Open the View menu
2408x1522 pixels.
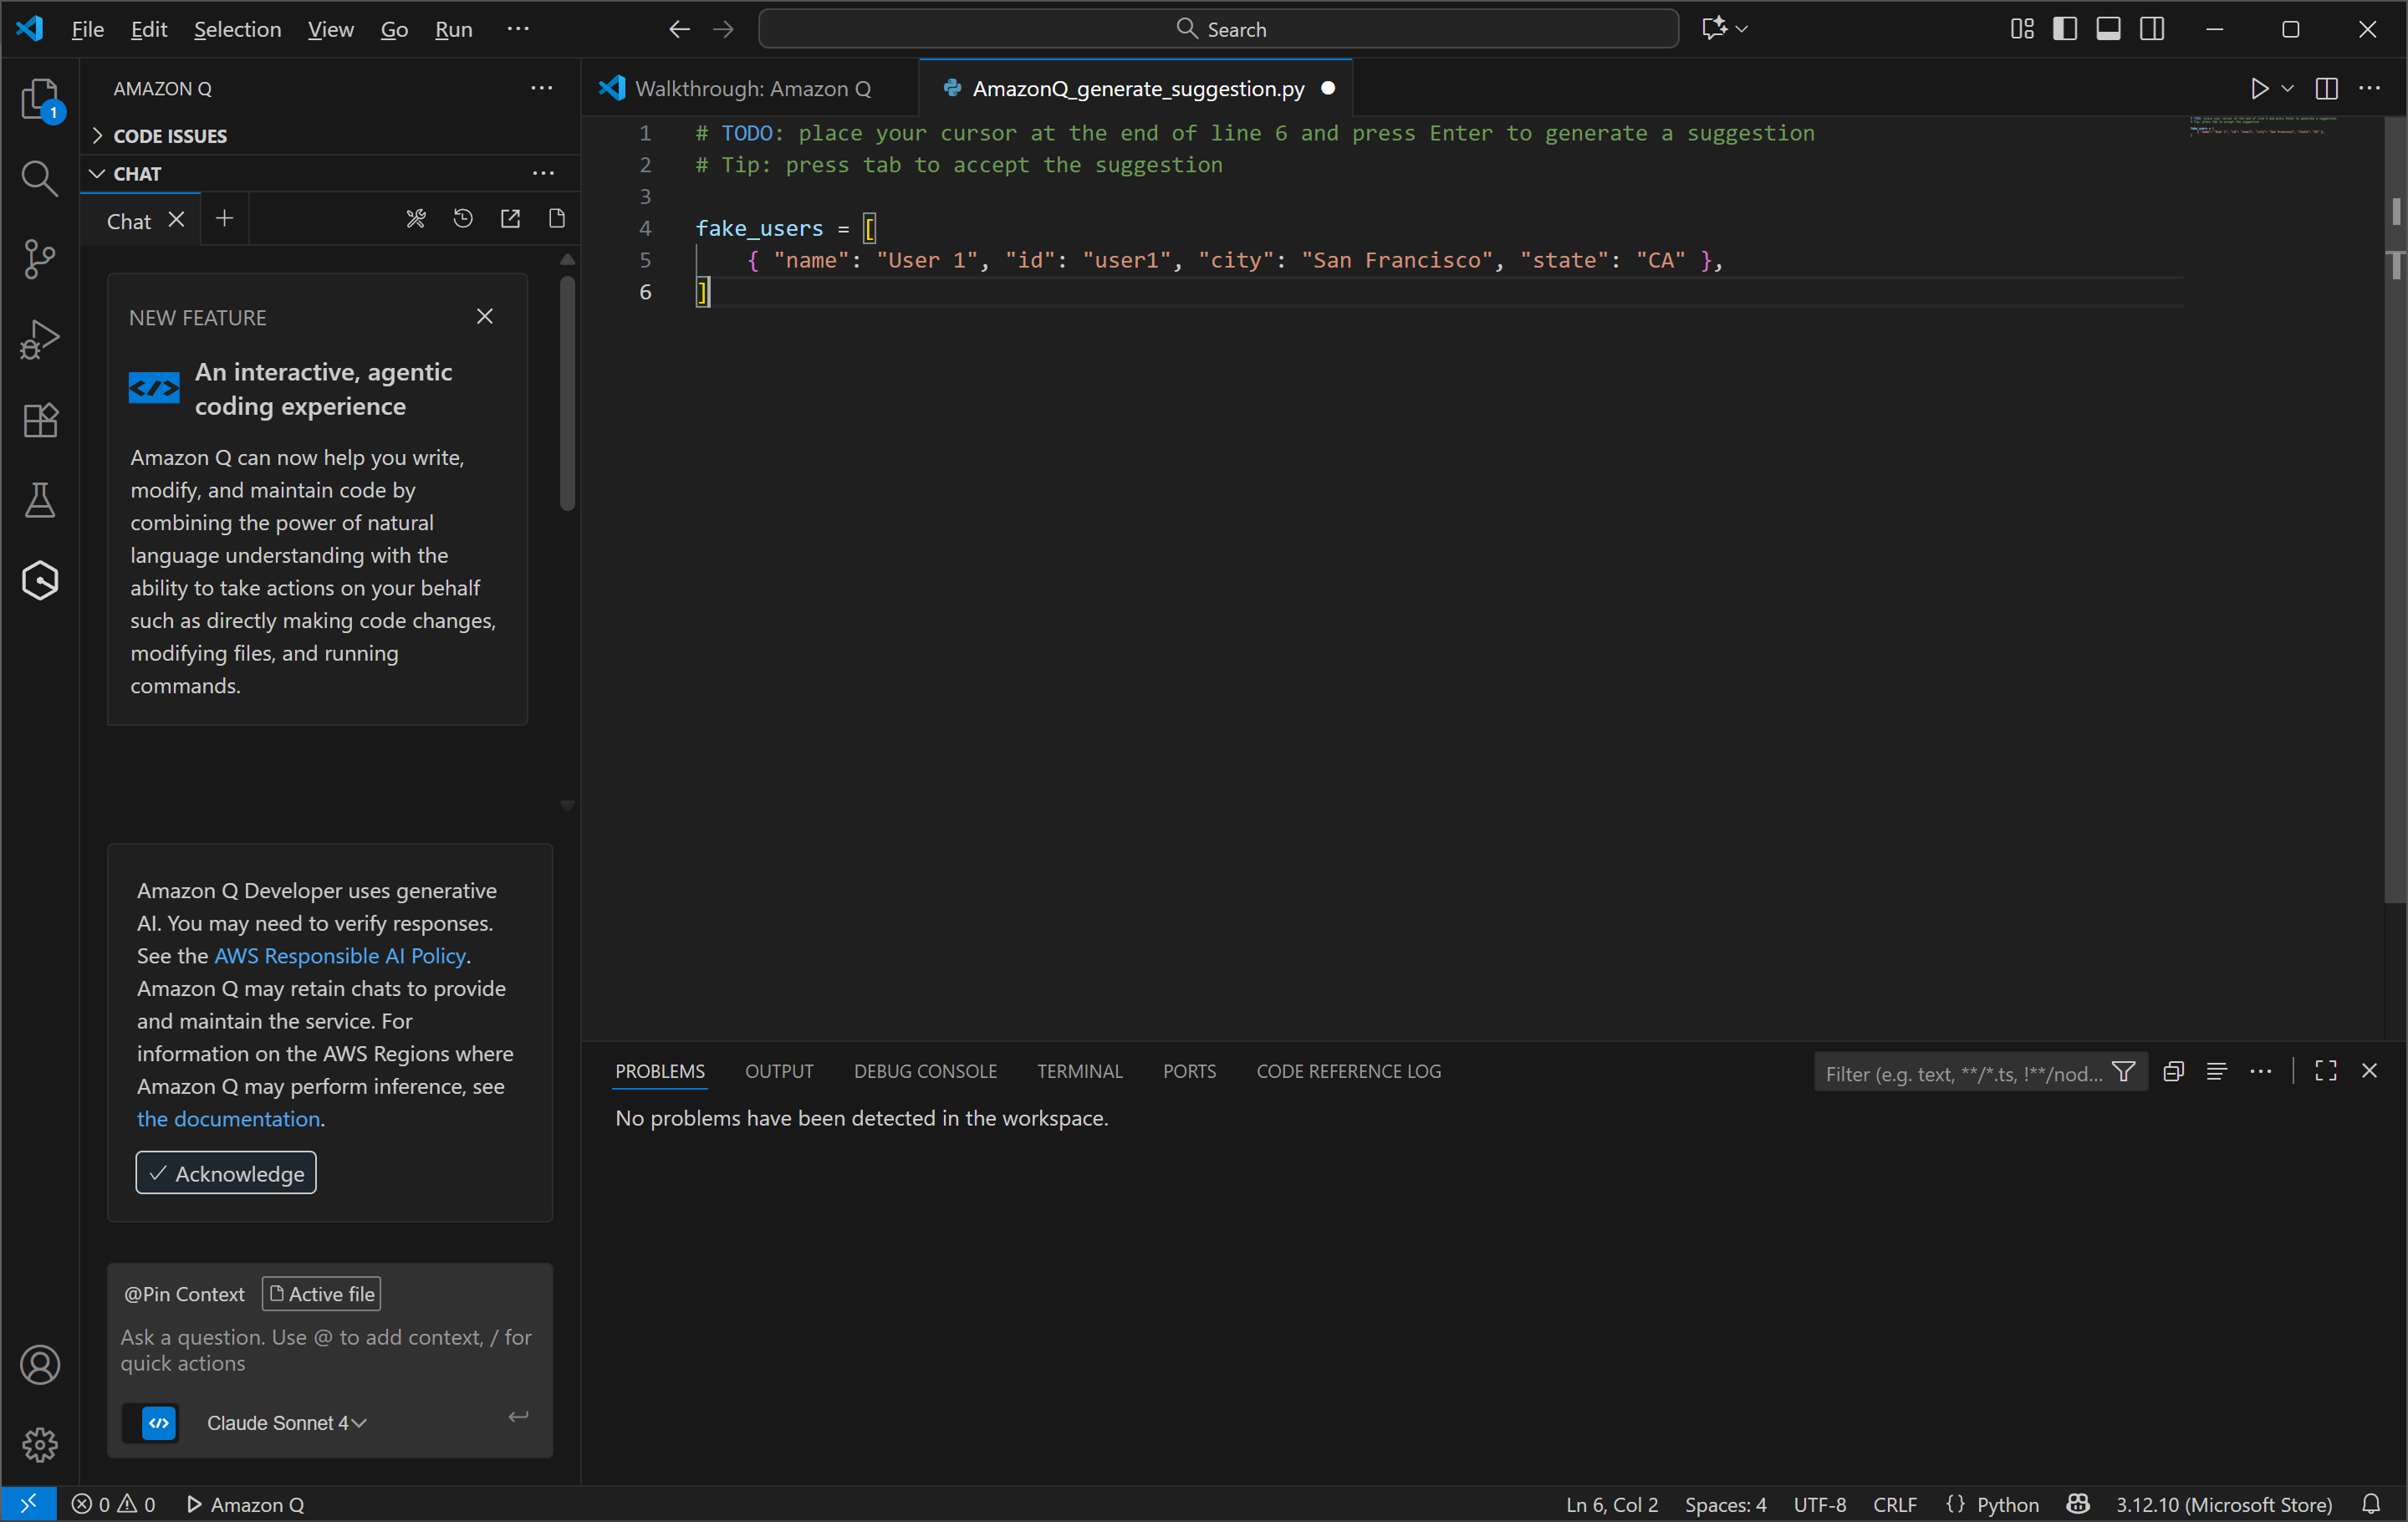331,29
